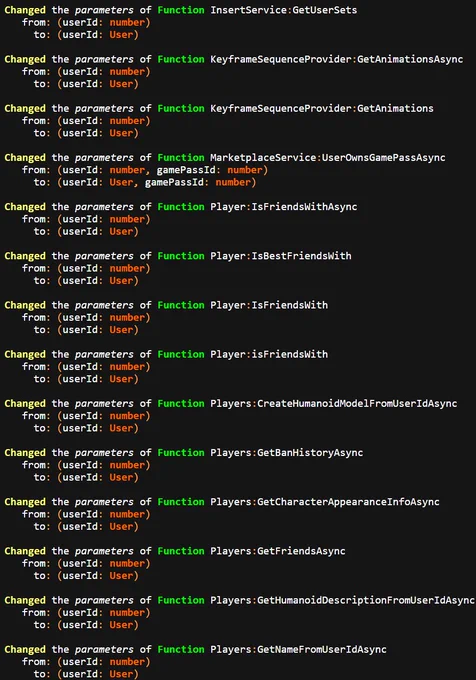Click 'Changed' on the GetNameFromUserIdAsync line
Screen dimensions: 476x680
pos(25,650)
